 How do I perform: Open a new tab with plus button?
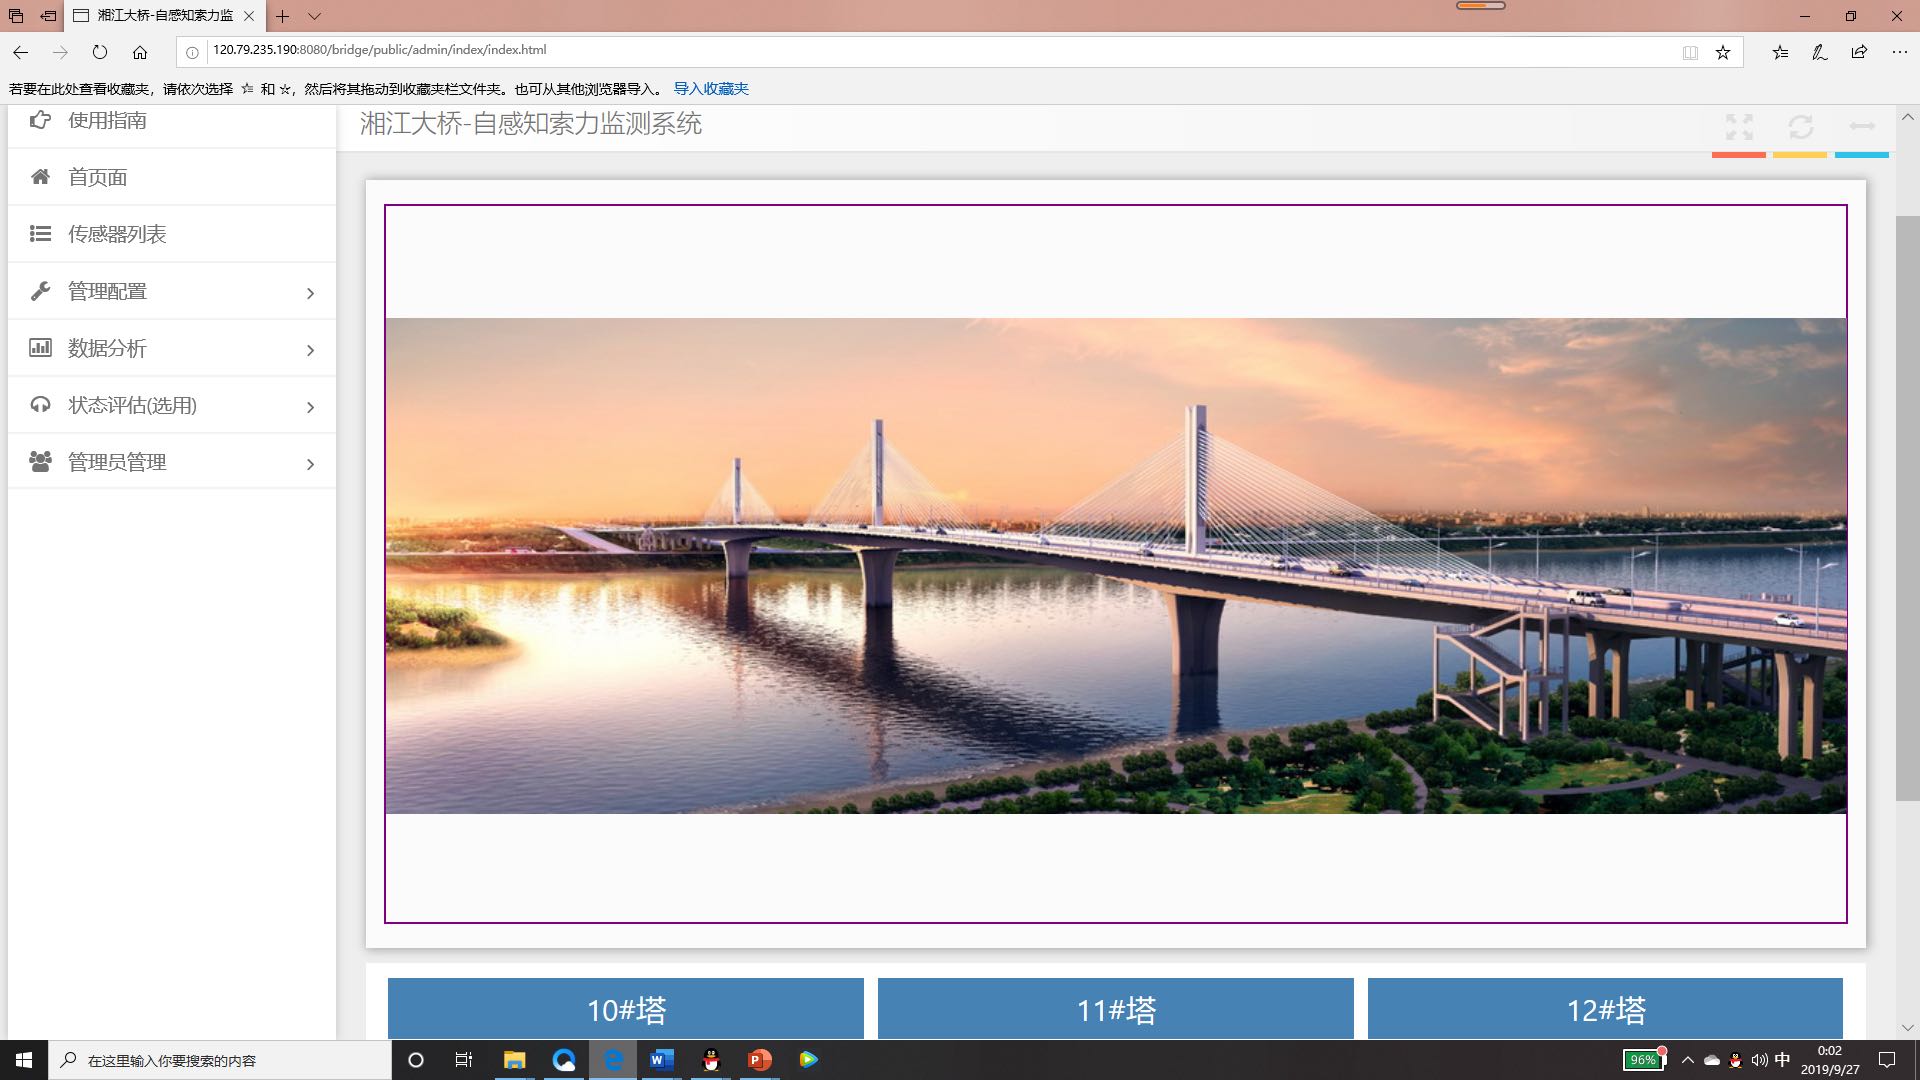[283, 16]
